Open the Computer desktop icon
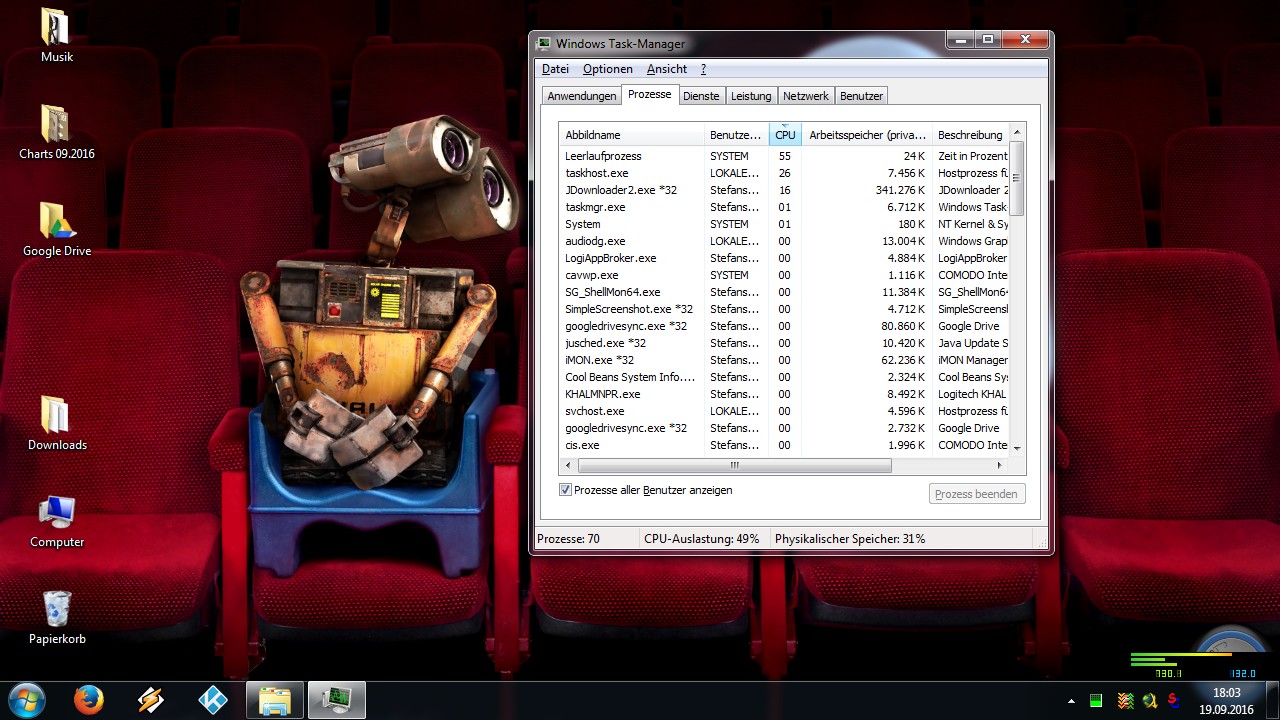1280x720 pixels. click(57, 520)
